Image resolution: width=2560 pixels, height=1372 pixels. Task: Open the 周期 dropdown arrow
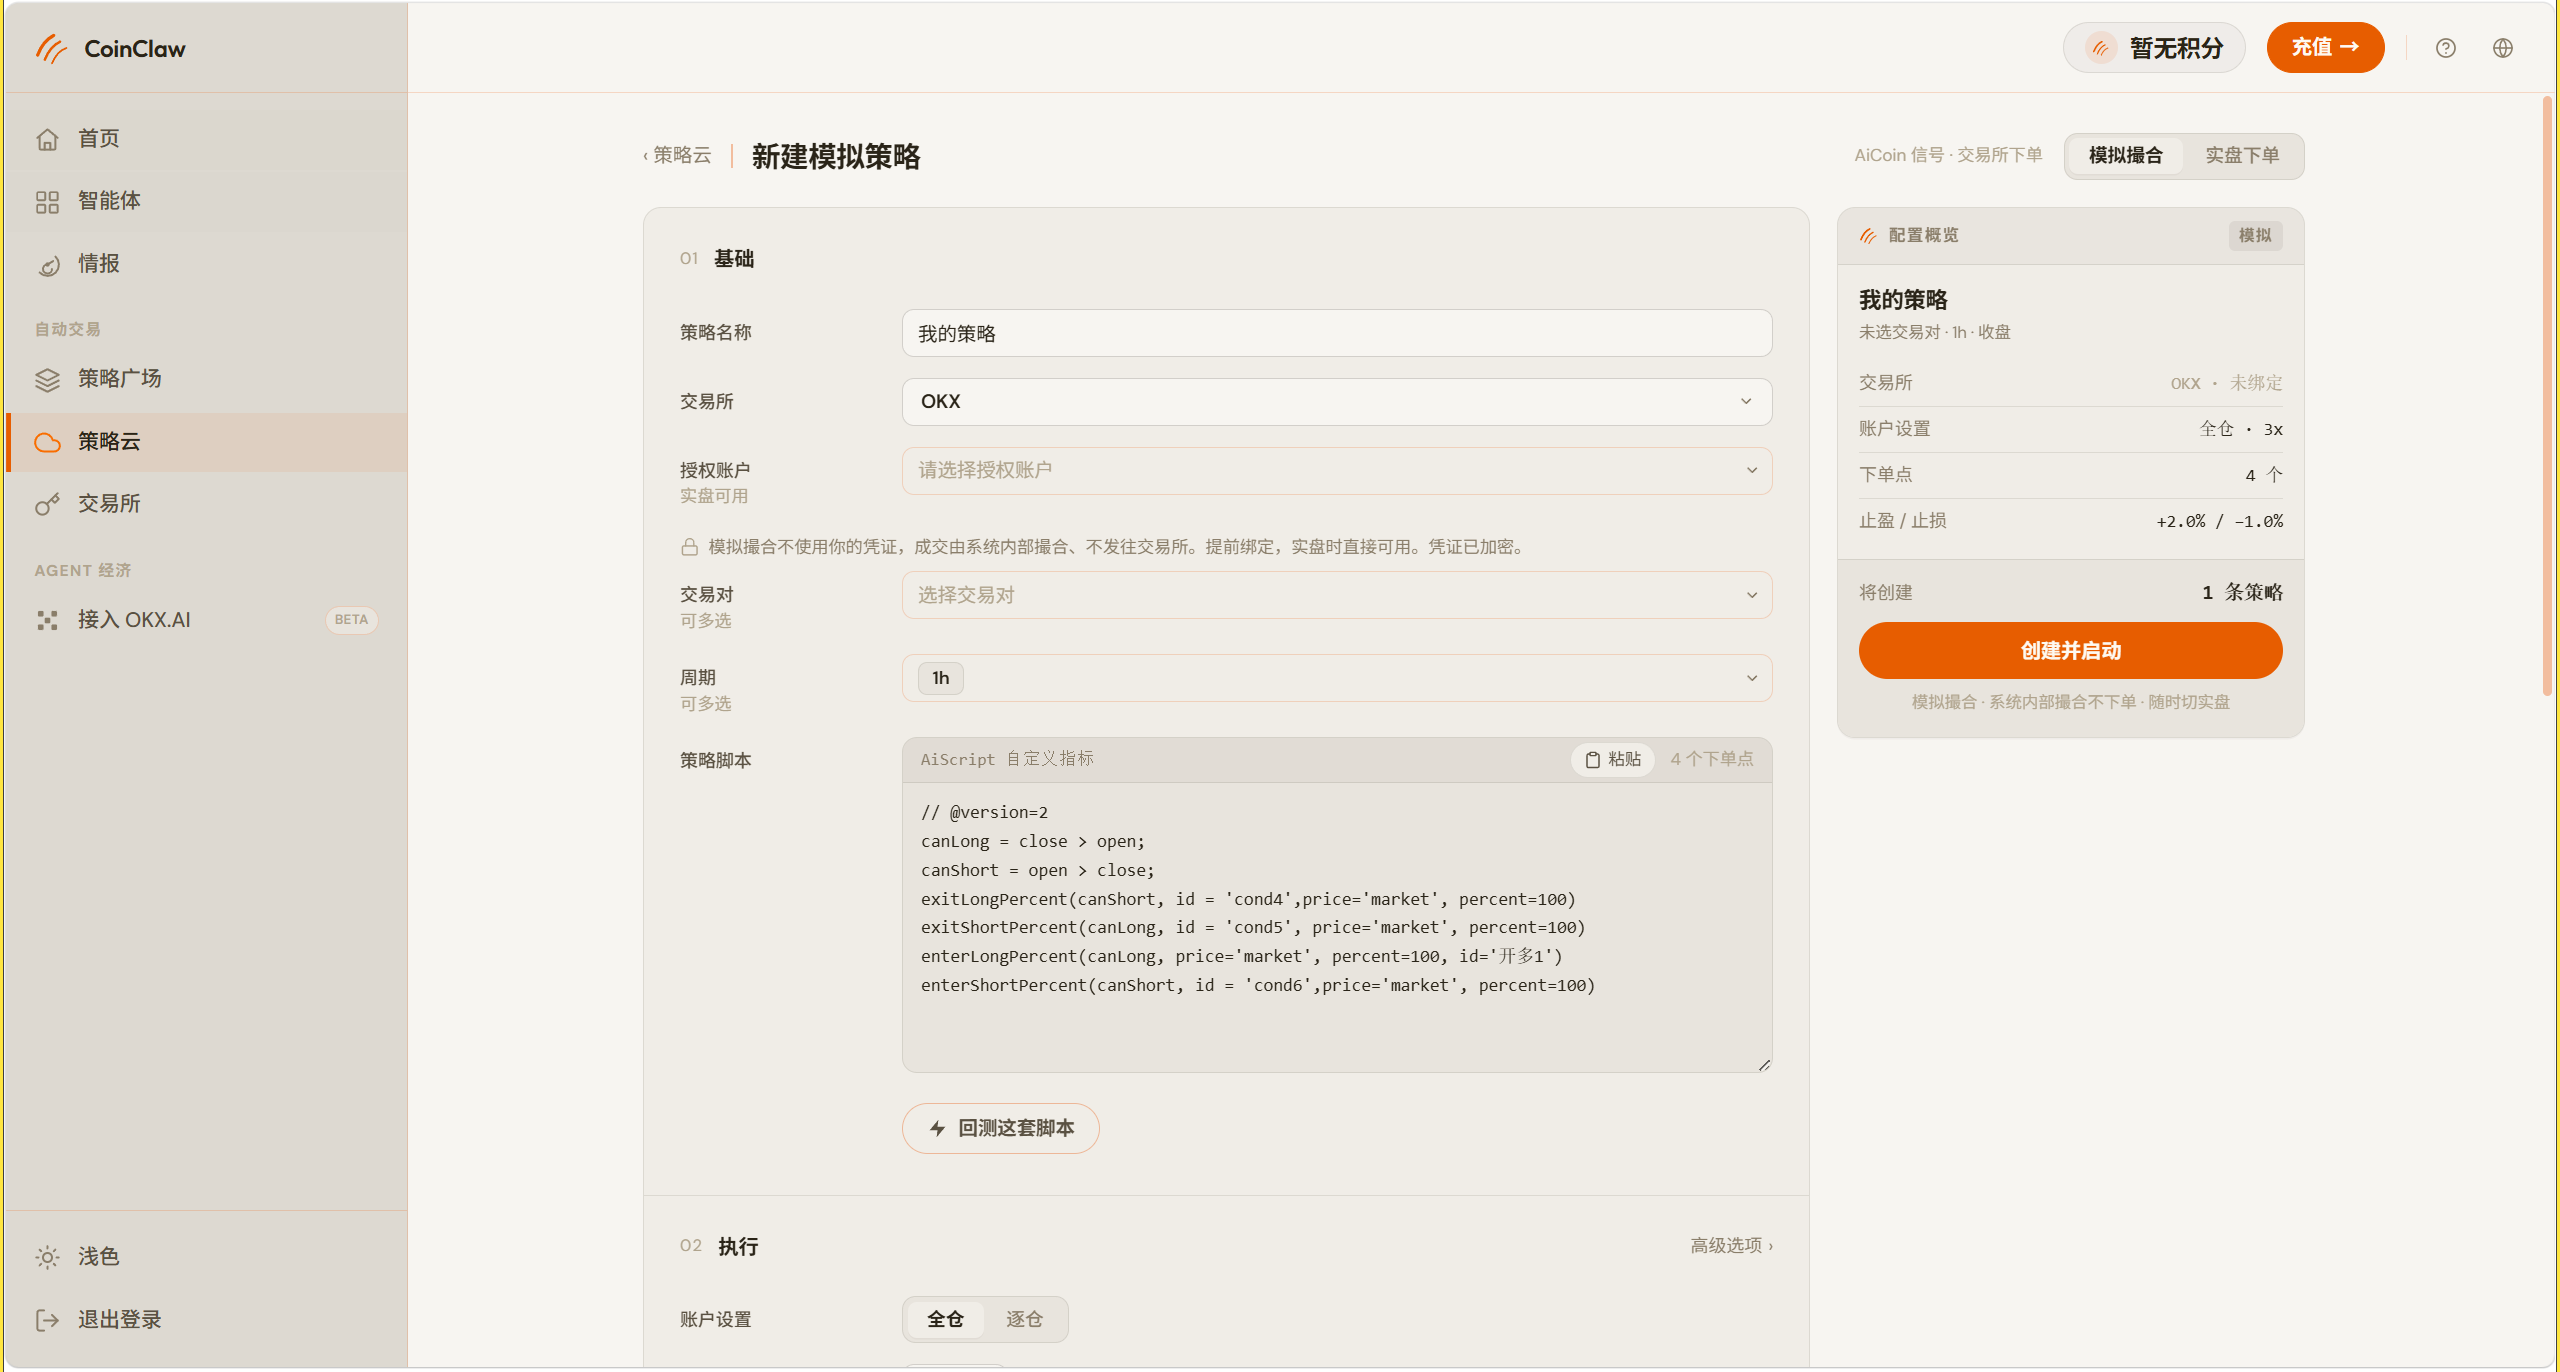pos(1751,678)
